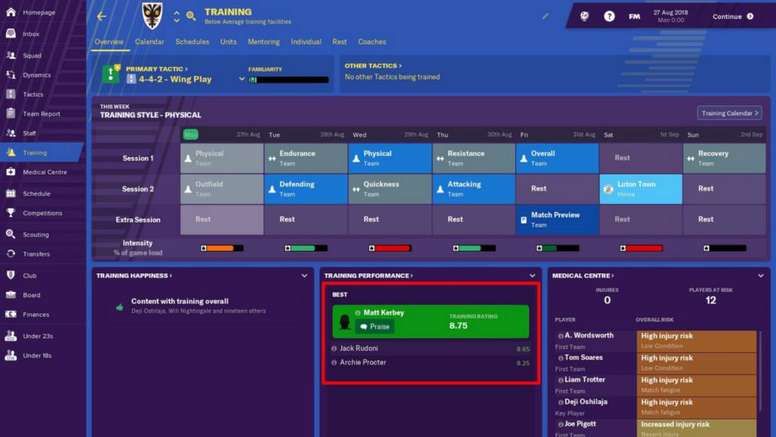Open the Schedule sidebar icon

(11, 194)
